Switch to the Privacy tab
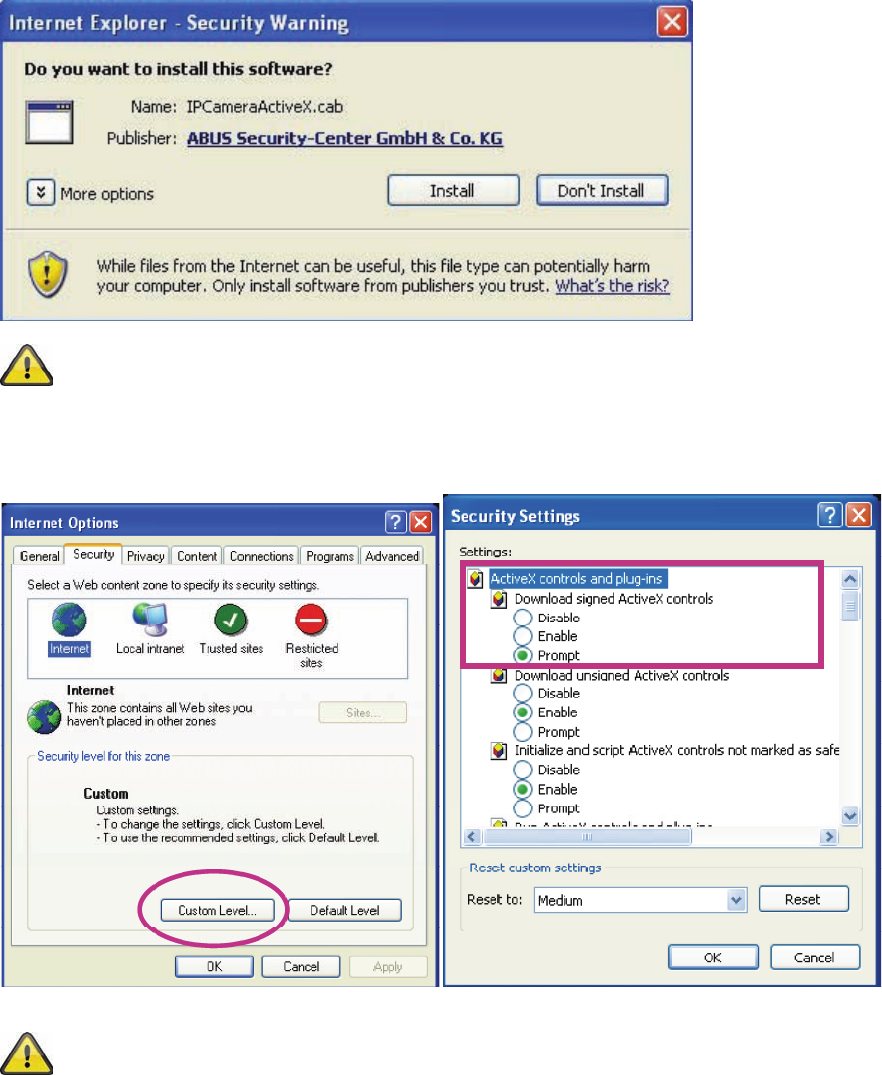The height and width of the screenshot is (1075, 882). pos(145,556)
